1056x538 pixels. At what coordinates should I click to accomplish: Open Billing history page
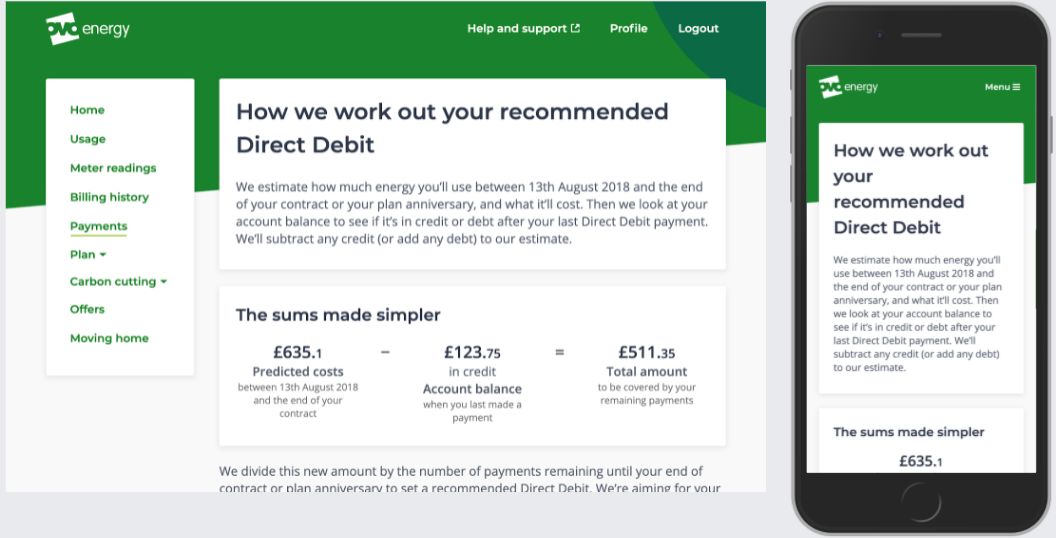109,197
